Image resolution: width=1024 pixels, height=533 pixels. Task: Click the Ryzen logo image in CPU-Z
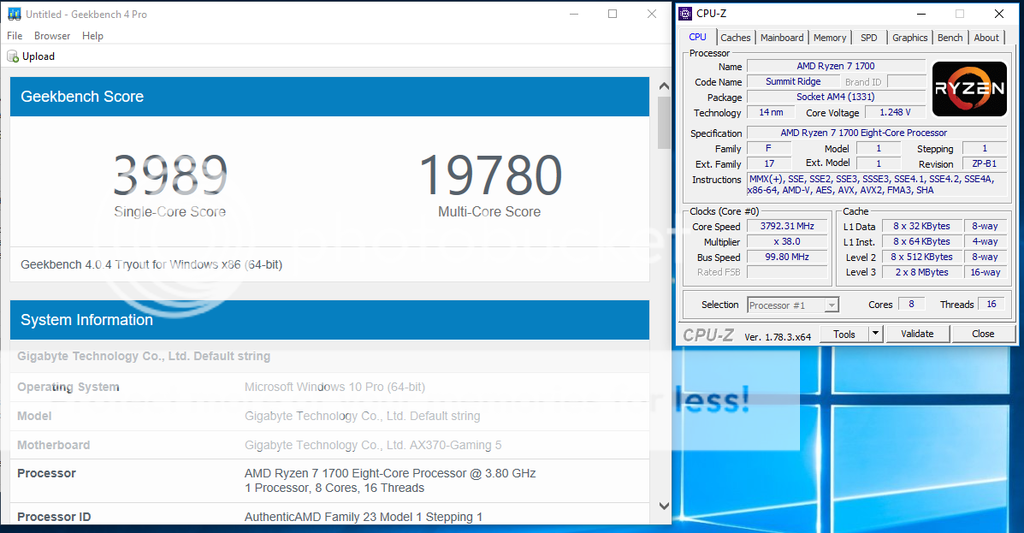(x=968, y=88)
